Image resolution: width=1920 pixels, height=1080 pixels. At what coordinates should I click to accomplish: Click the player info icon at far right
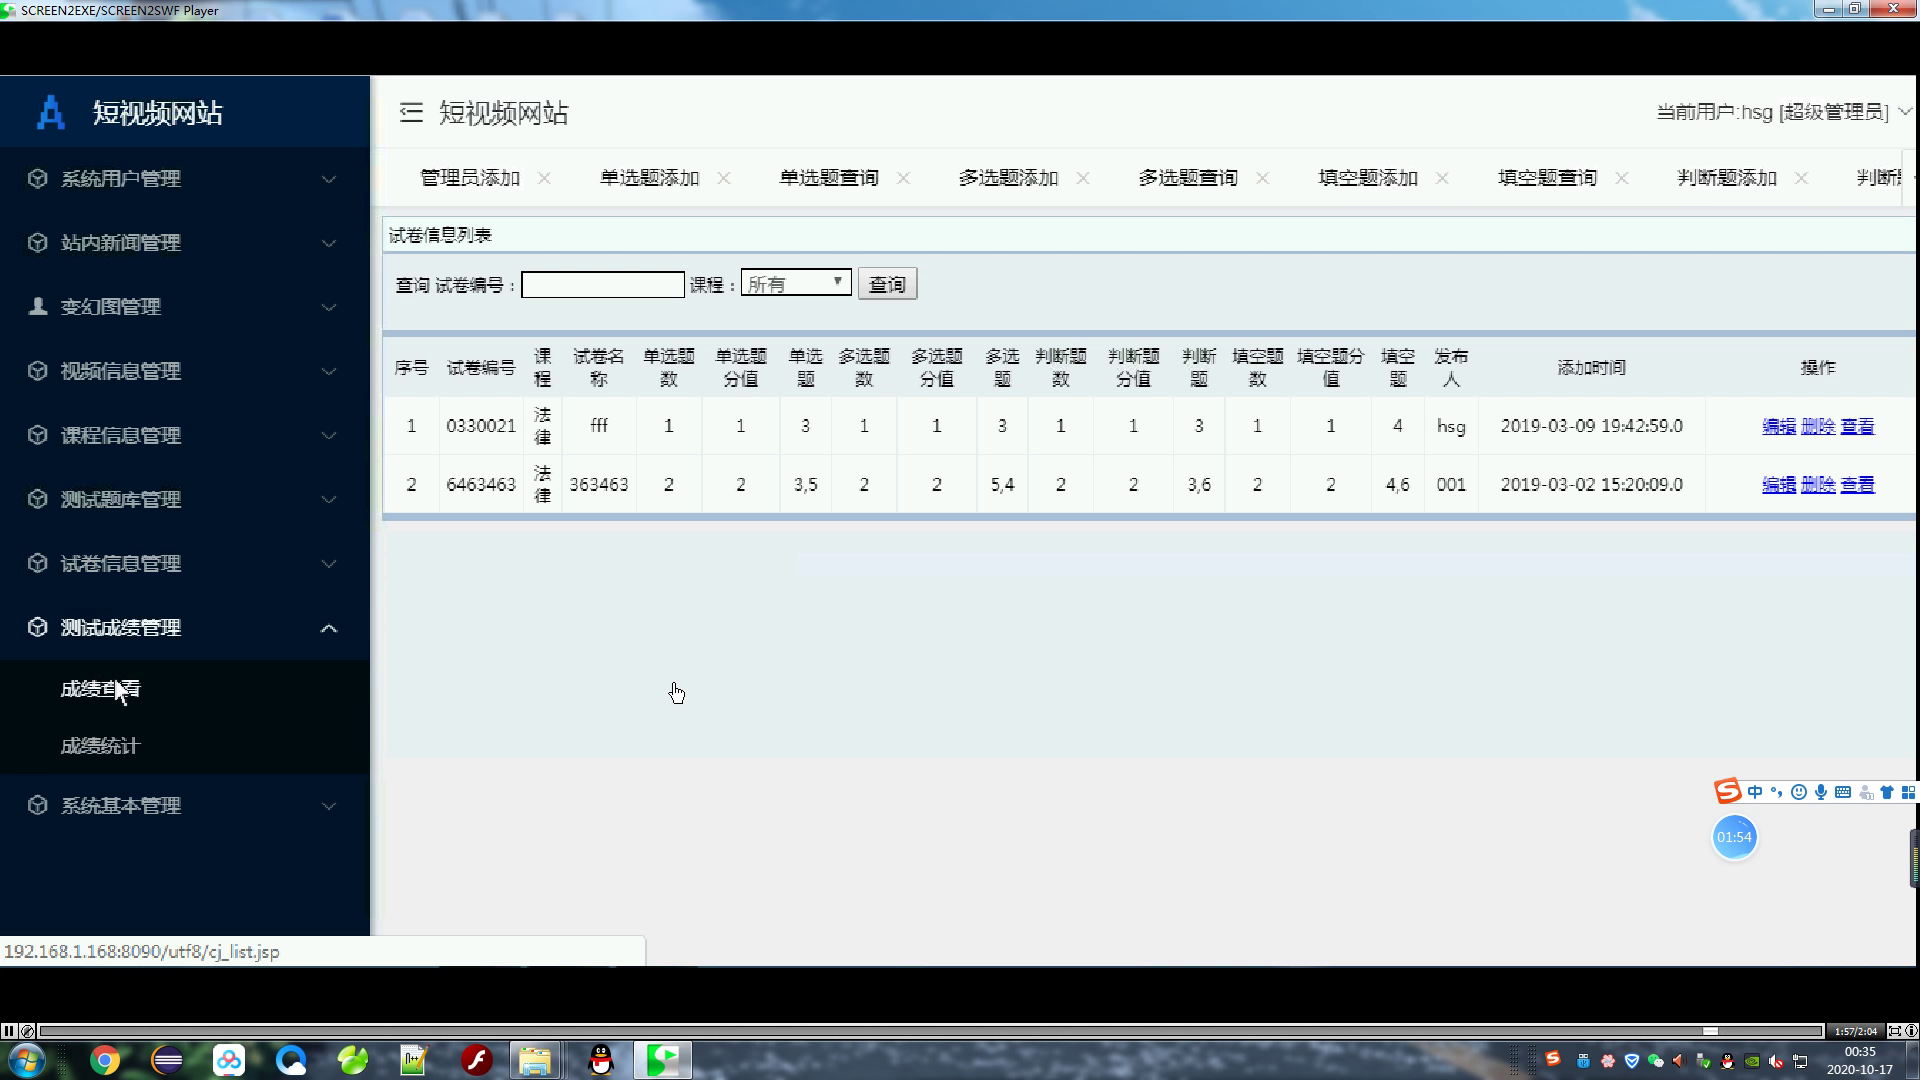click(x=1911, y=1031)
